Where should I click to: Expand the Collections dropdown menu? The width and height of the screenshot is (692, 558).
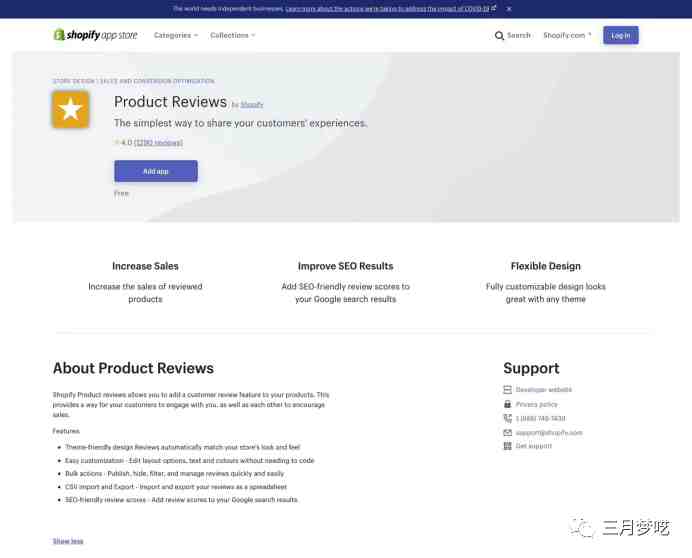tap(233, 35)
